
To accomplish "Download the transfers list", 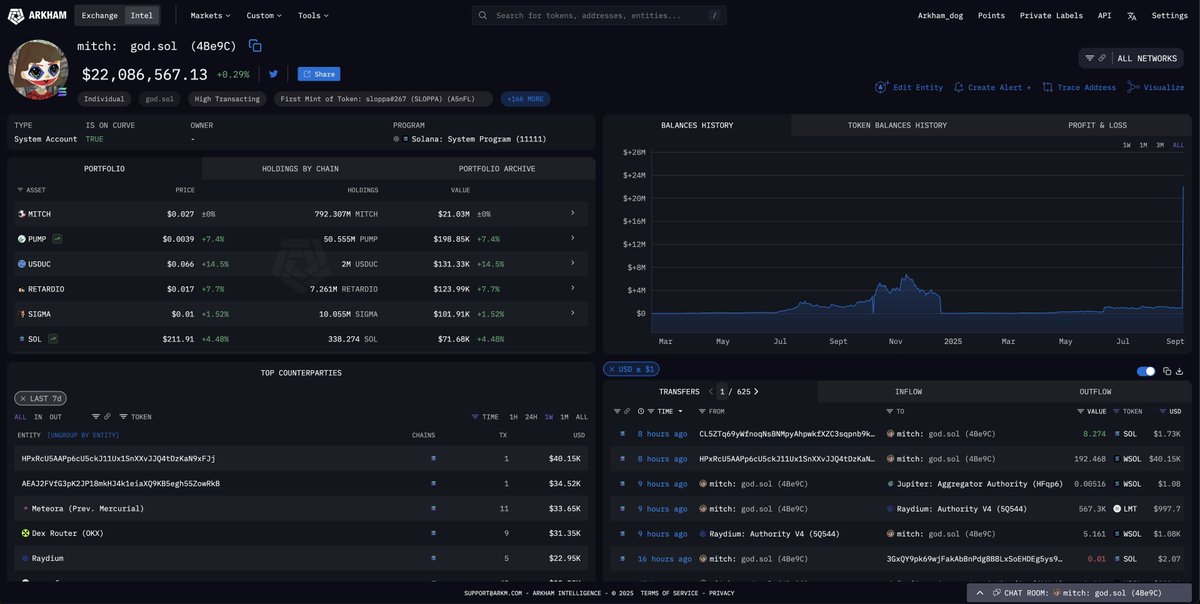I will (1181, 371).
